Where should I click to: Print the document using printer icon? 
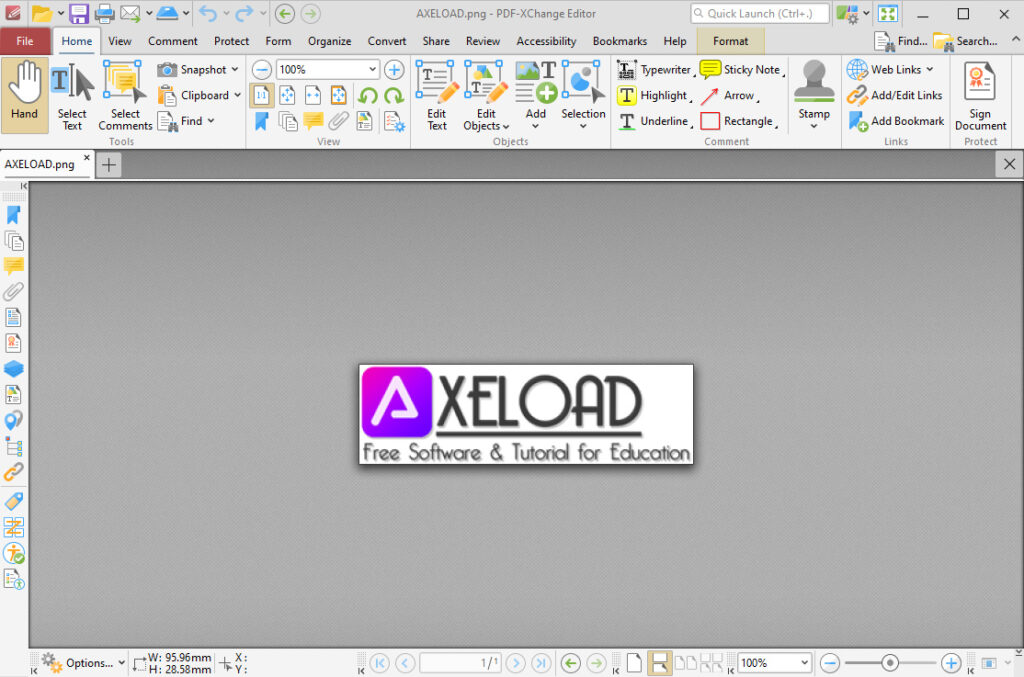104,13
